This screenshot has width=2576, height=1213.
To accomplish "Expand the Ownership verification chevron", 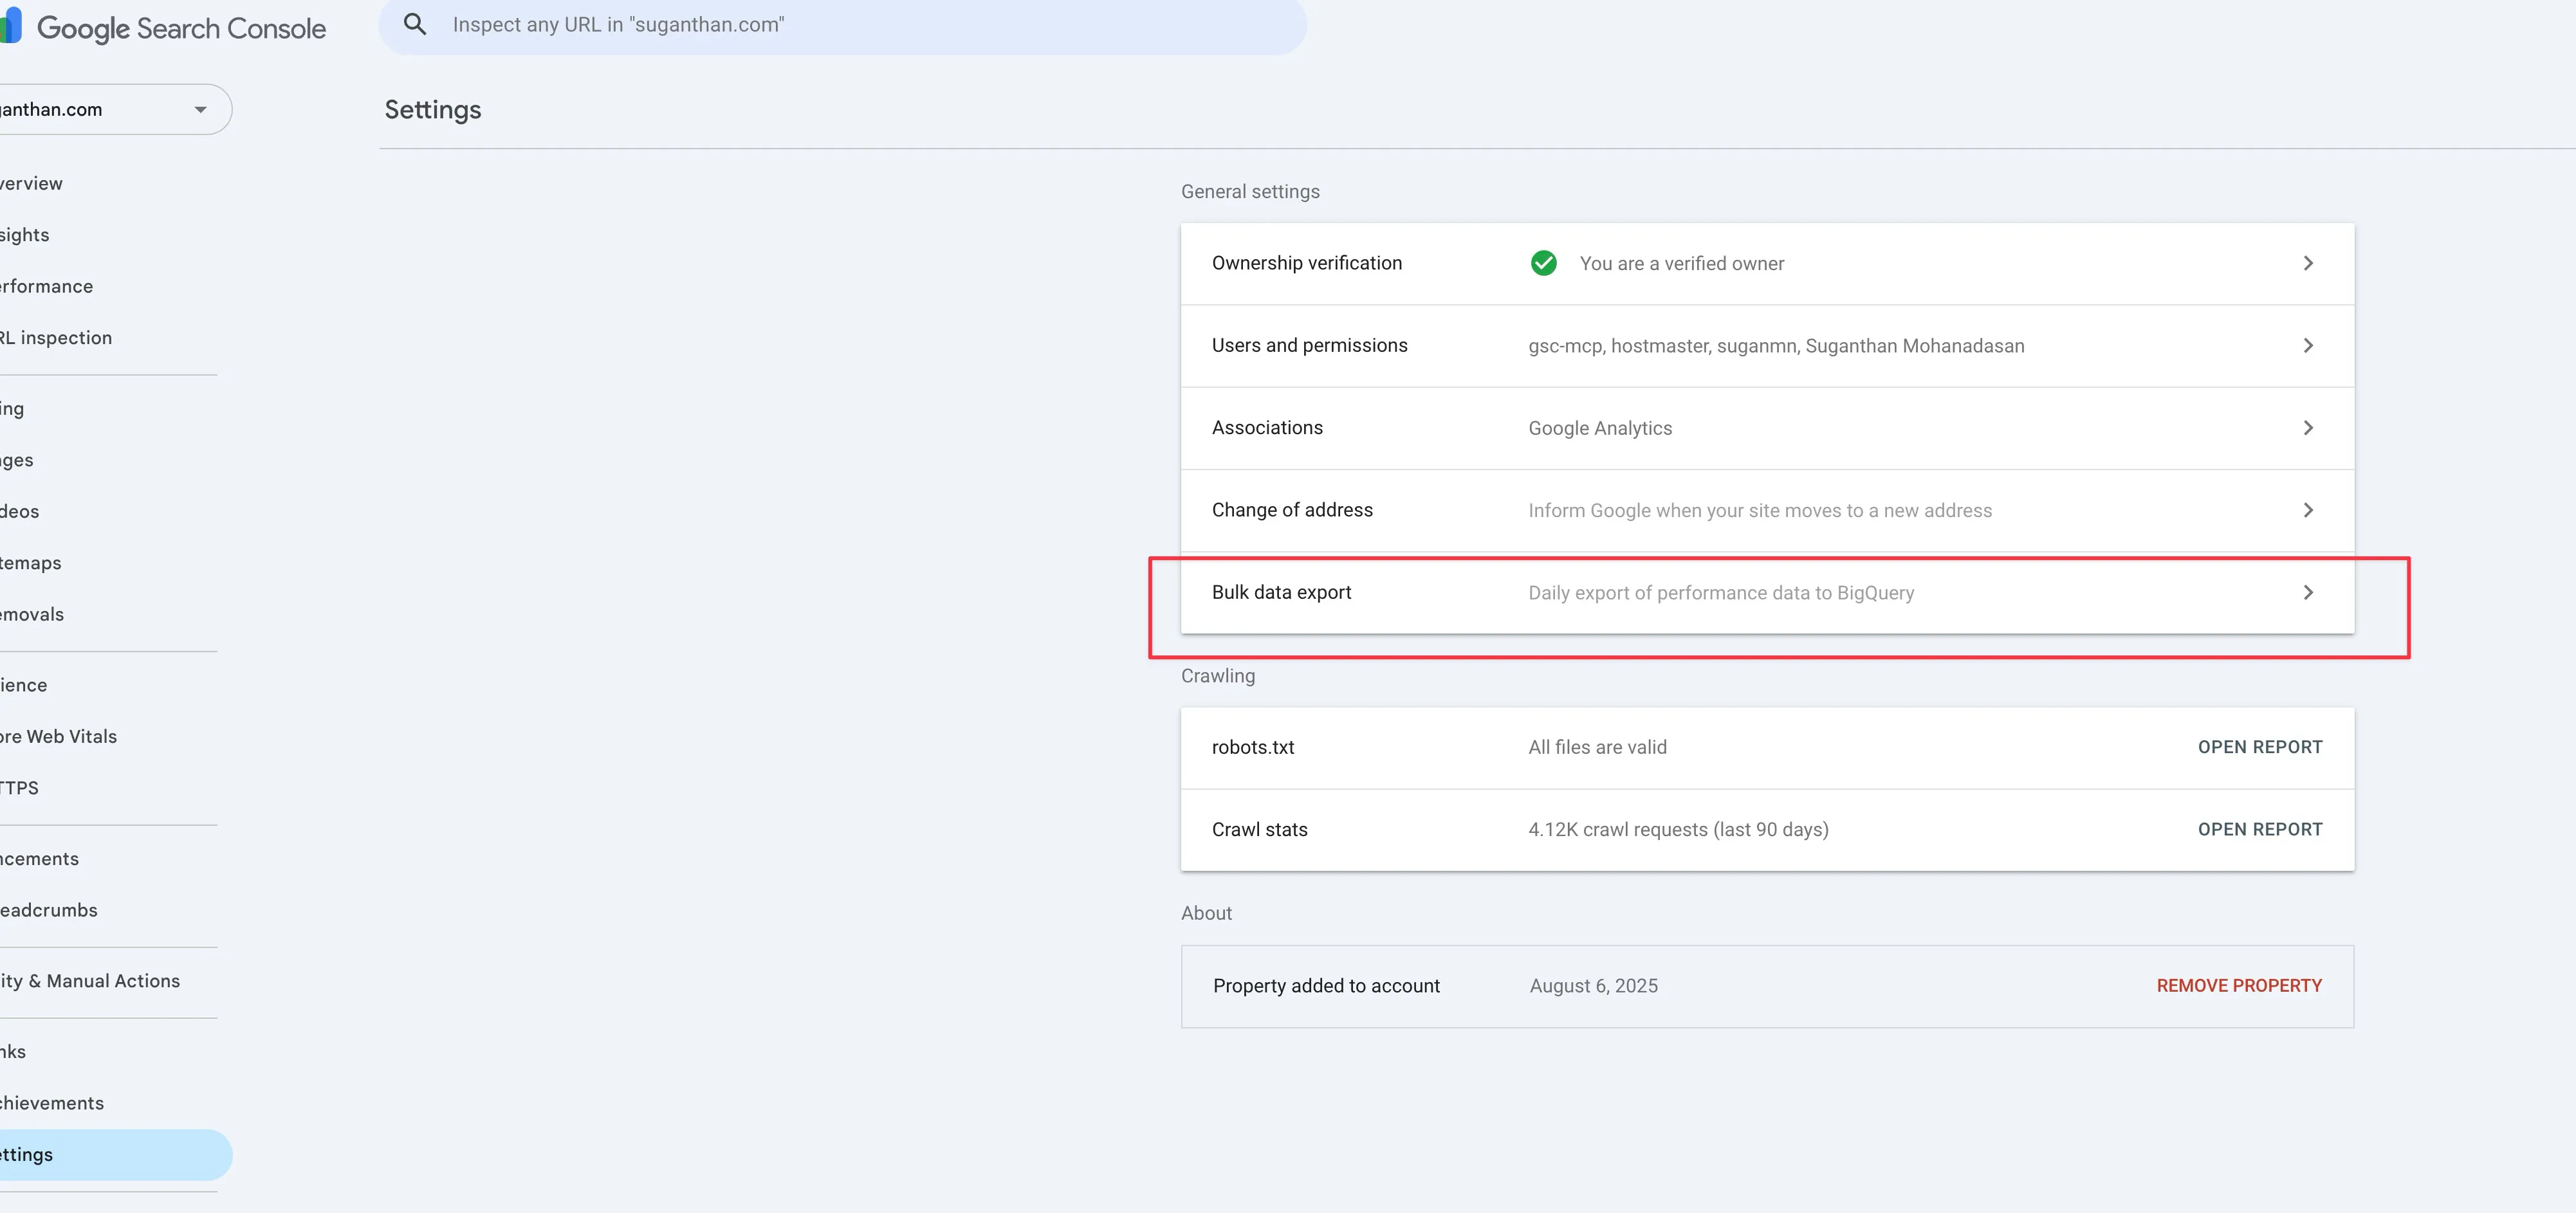I will [2307, 263].
